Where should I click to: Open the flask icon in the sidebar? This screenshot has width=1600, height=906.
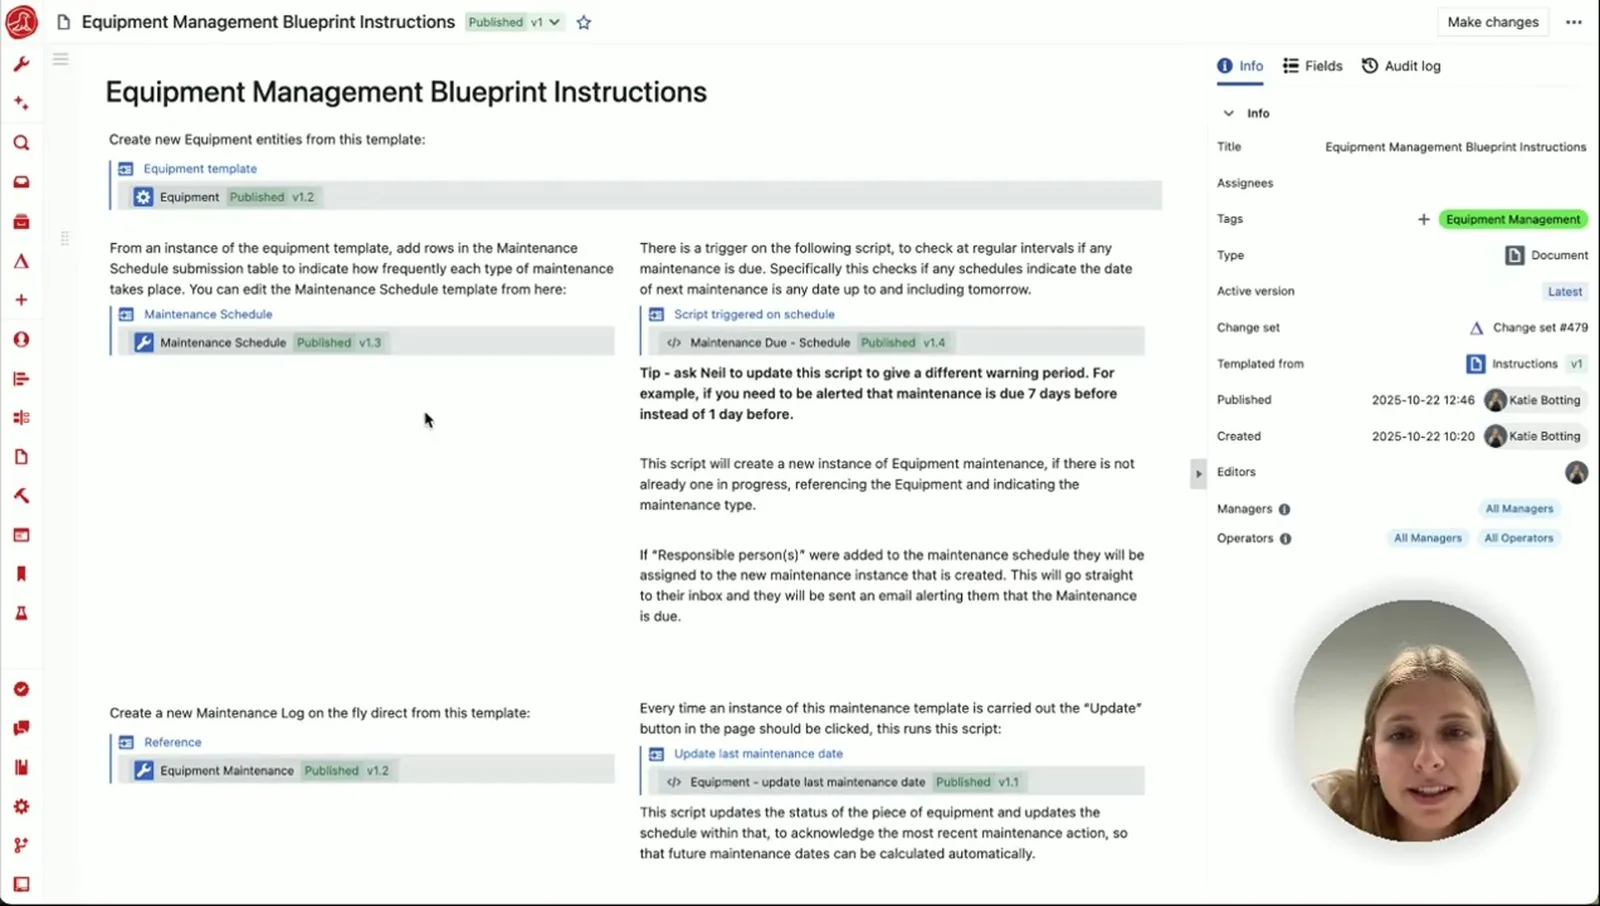21,613
